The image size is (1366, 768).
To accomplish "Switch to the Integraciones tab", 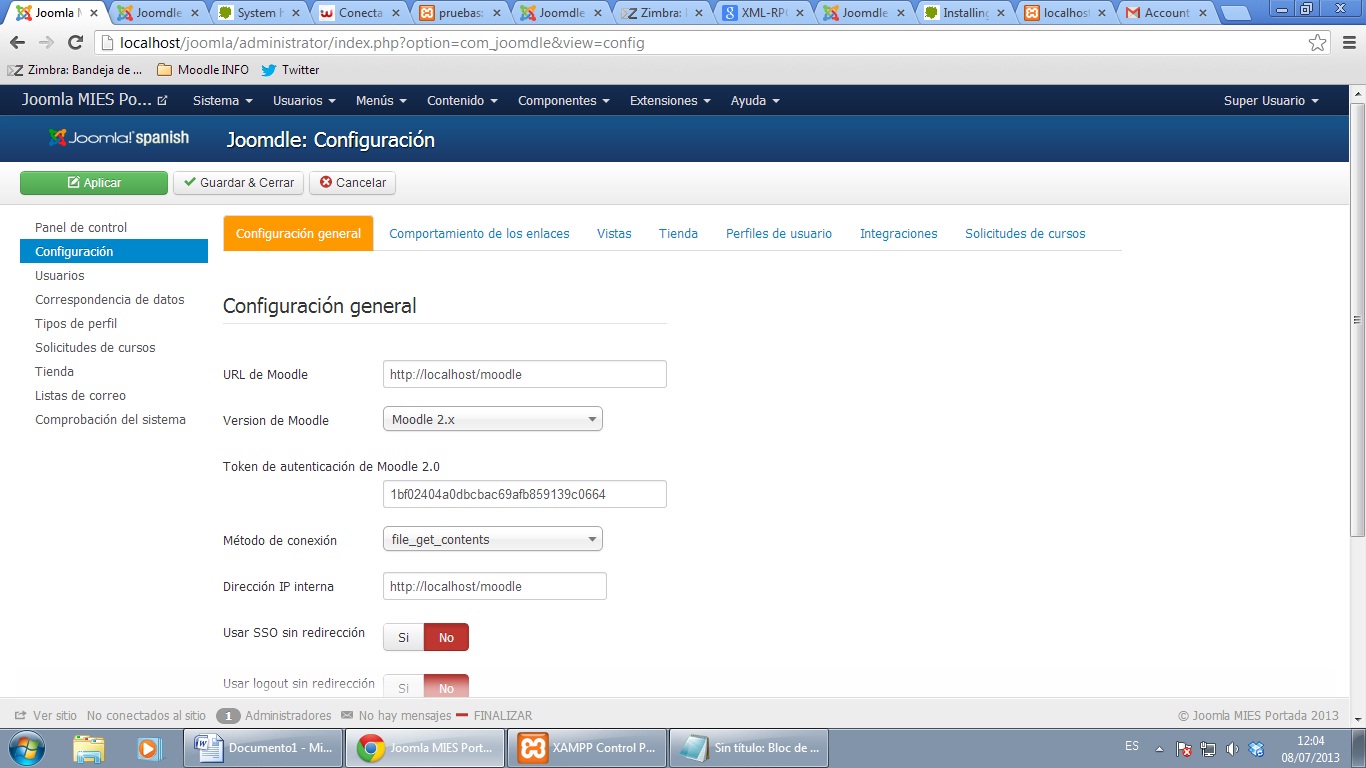I will point(898,233).
